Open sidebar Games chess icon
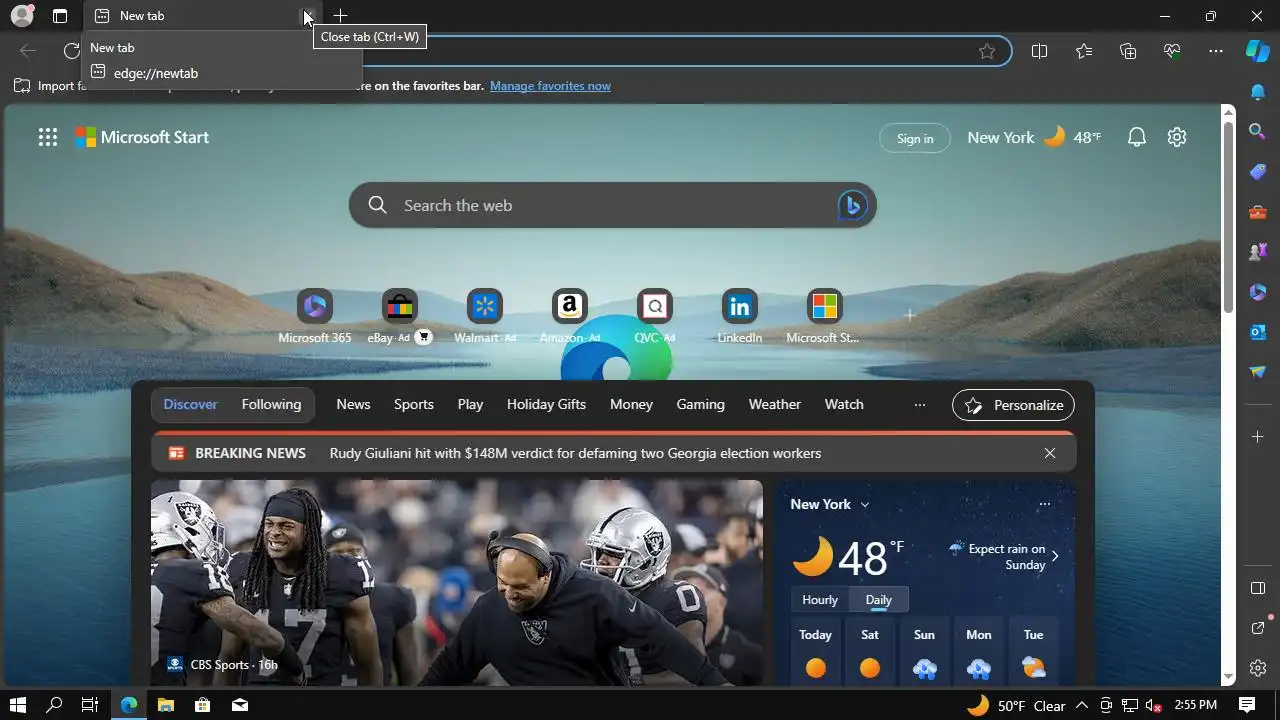This screenshot has height=720, width=1280. click(x=1258, y=252)
